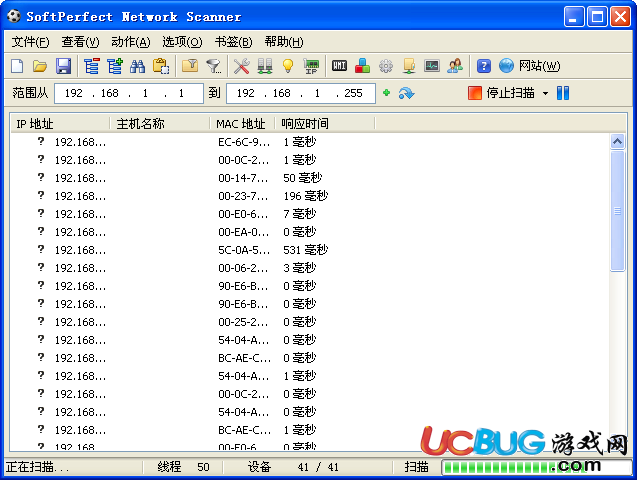The height and width of the screenshot is (480, 637).
Task: Click the gear services icon
Action: point(386,66)
